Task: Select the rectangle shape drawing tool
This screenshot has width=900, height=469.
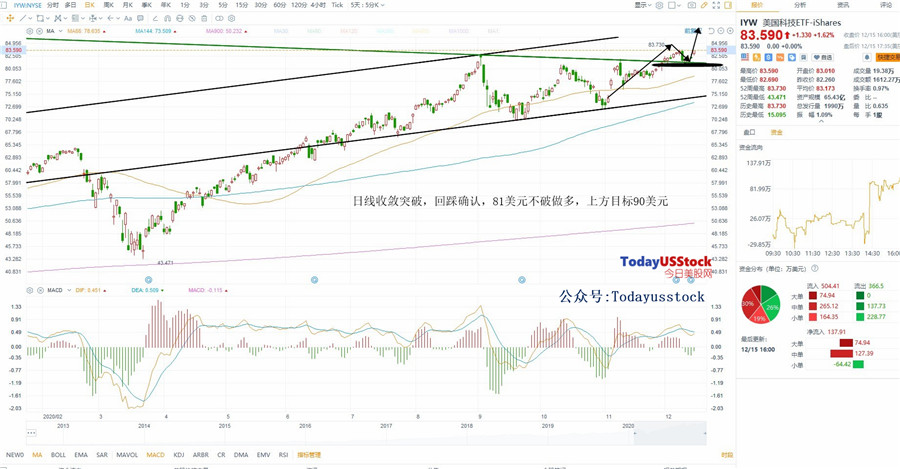Action: coord(40,18)
